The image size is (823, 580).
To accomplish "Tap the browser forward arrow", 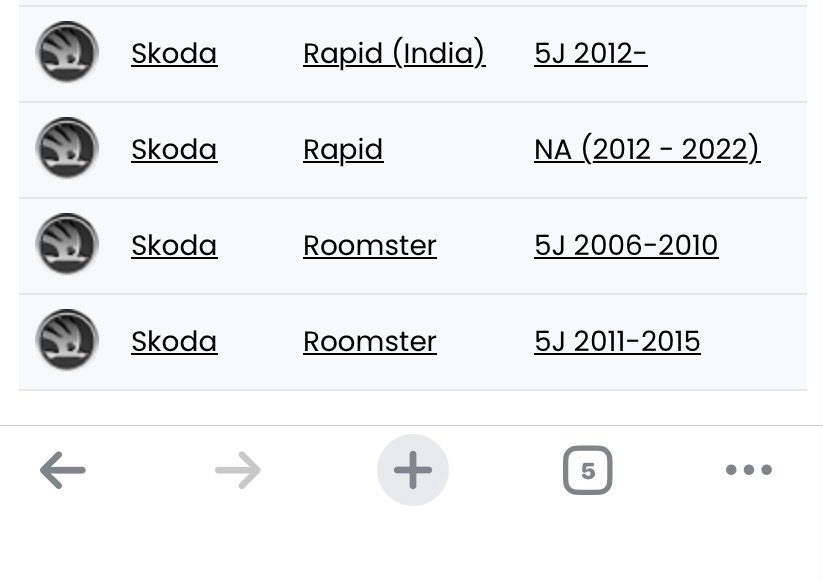I will [x=238, y=470].
